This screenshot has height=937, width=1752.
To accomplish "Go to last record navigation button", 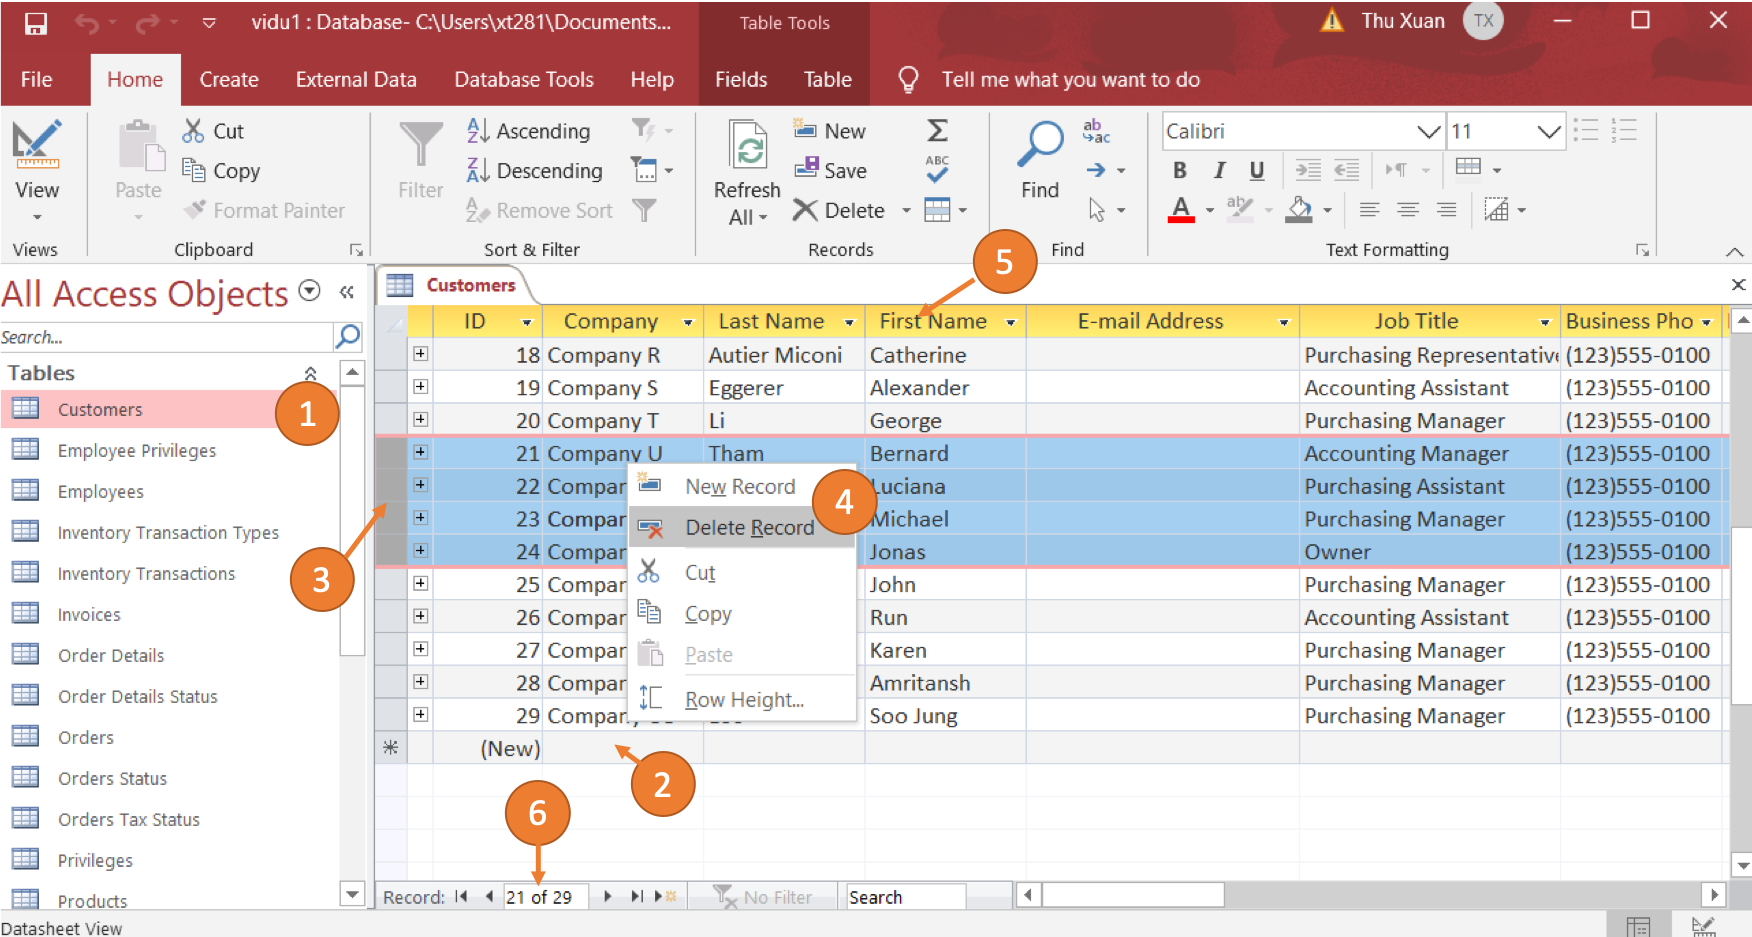I will tap(637, 897).
